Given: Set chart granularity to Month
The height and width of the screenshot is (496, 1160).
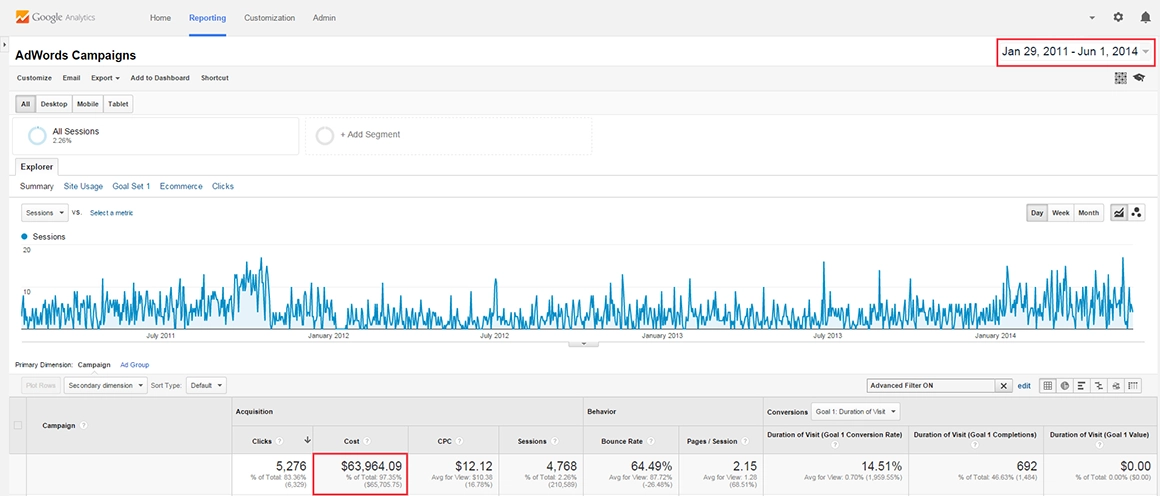Looking at the screenshot, I should (1088, 212).
